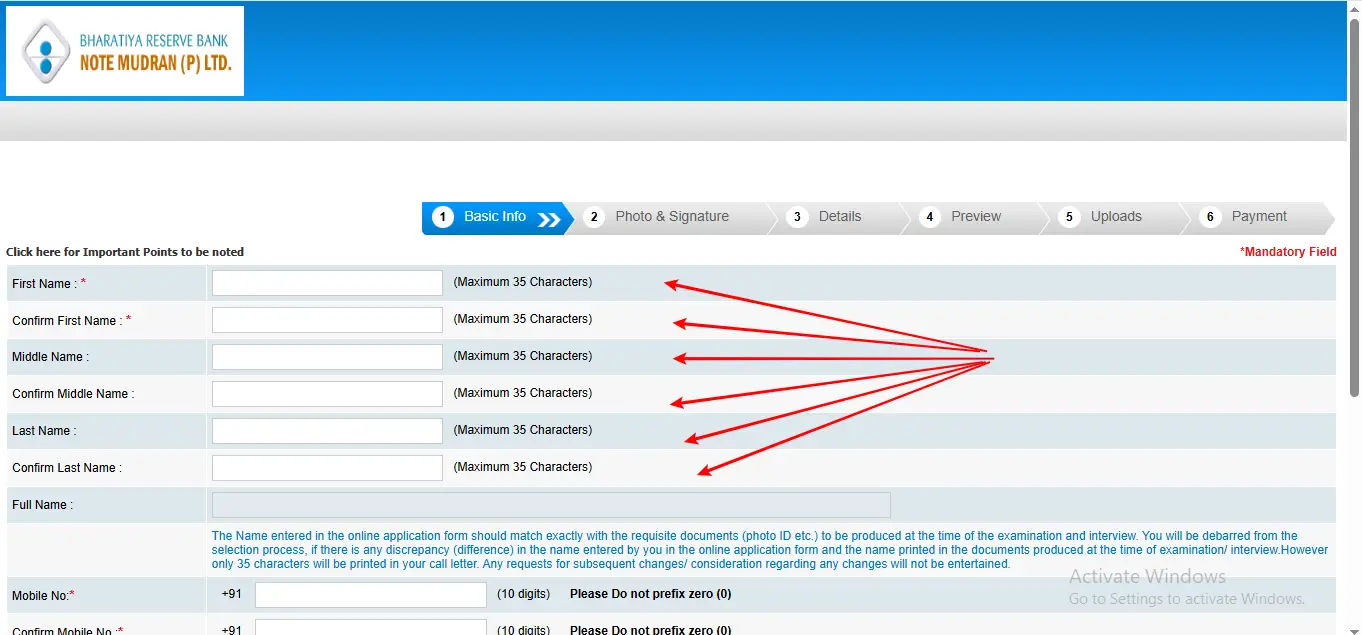
Task: Select the Preview step tab
Action: click(x=975, y=217)
